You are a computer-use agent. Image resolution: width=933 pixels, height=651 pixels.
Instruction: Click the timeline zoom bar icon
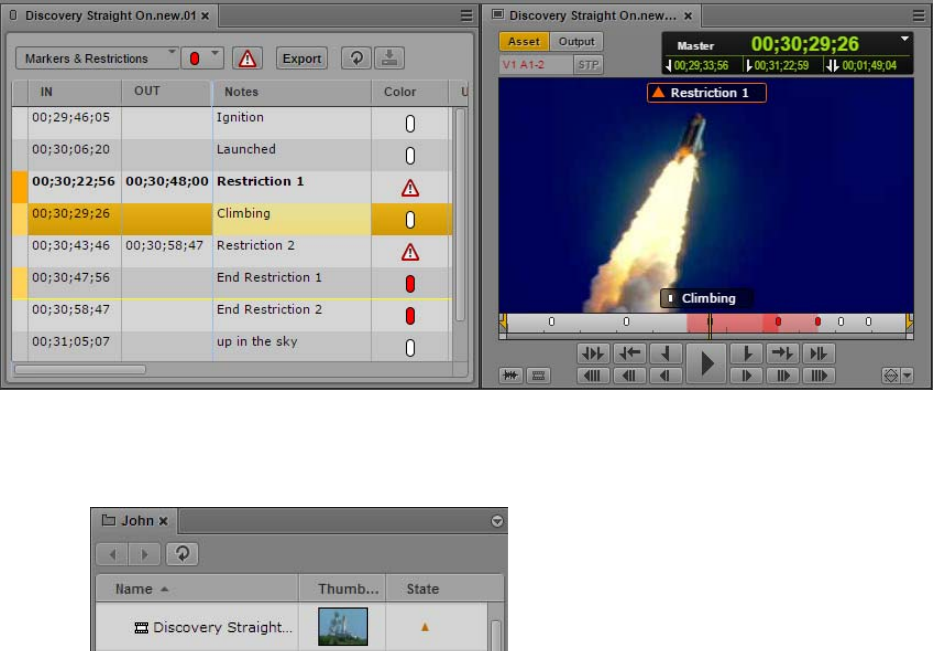click(x=538, y=375)
